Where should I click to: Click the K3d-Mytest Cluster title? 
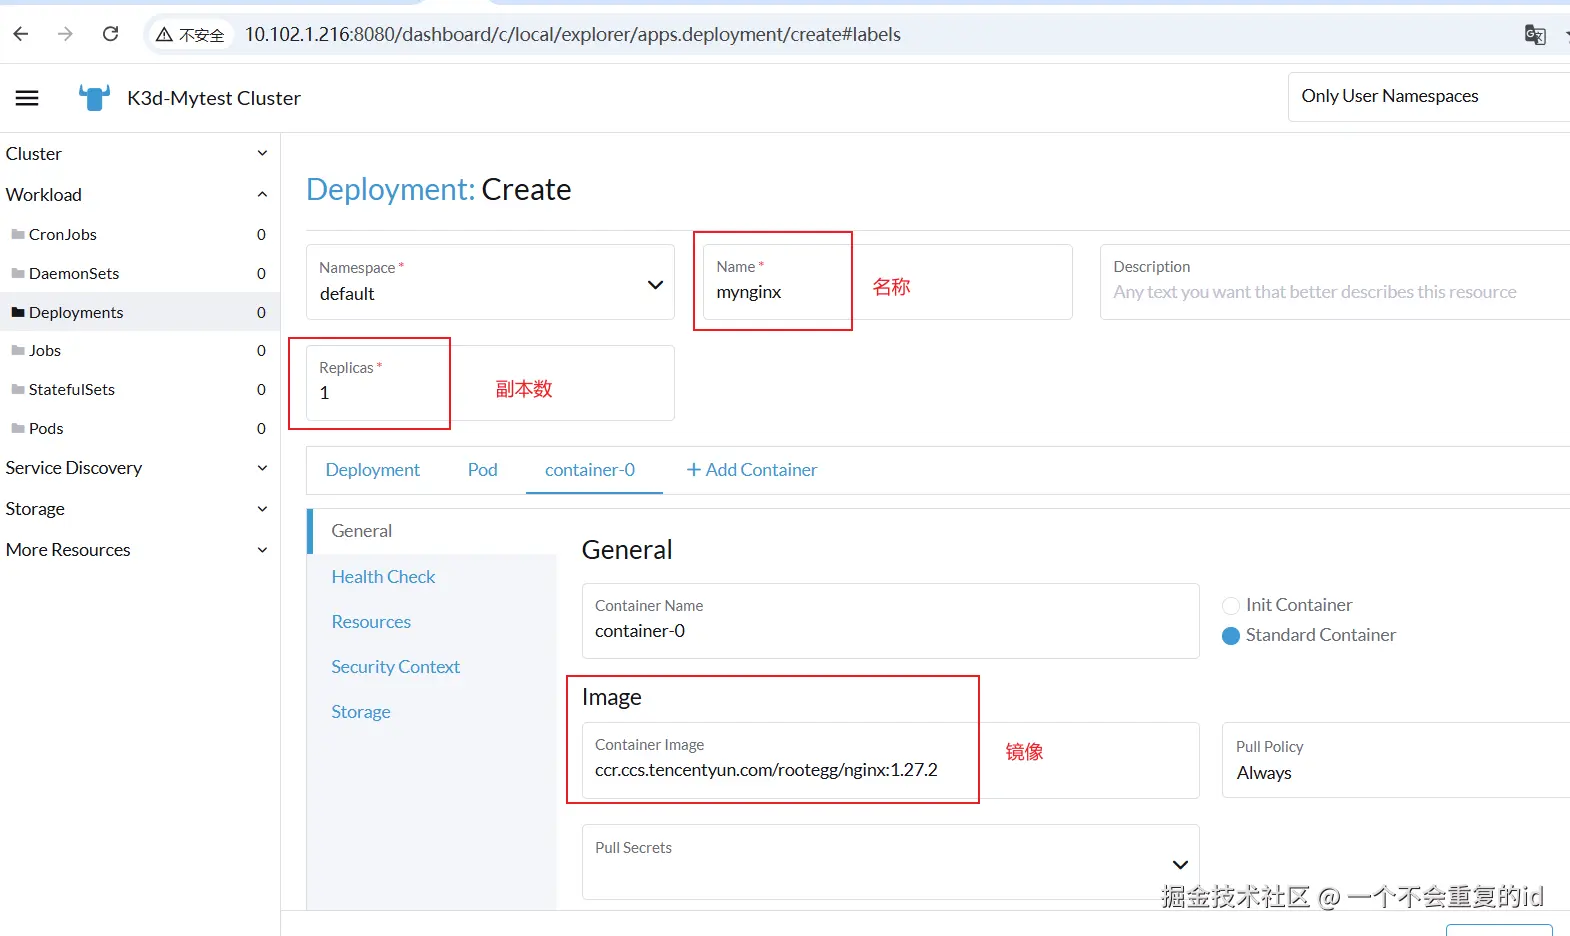point(214,98)
